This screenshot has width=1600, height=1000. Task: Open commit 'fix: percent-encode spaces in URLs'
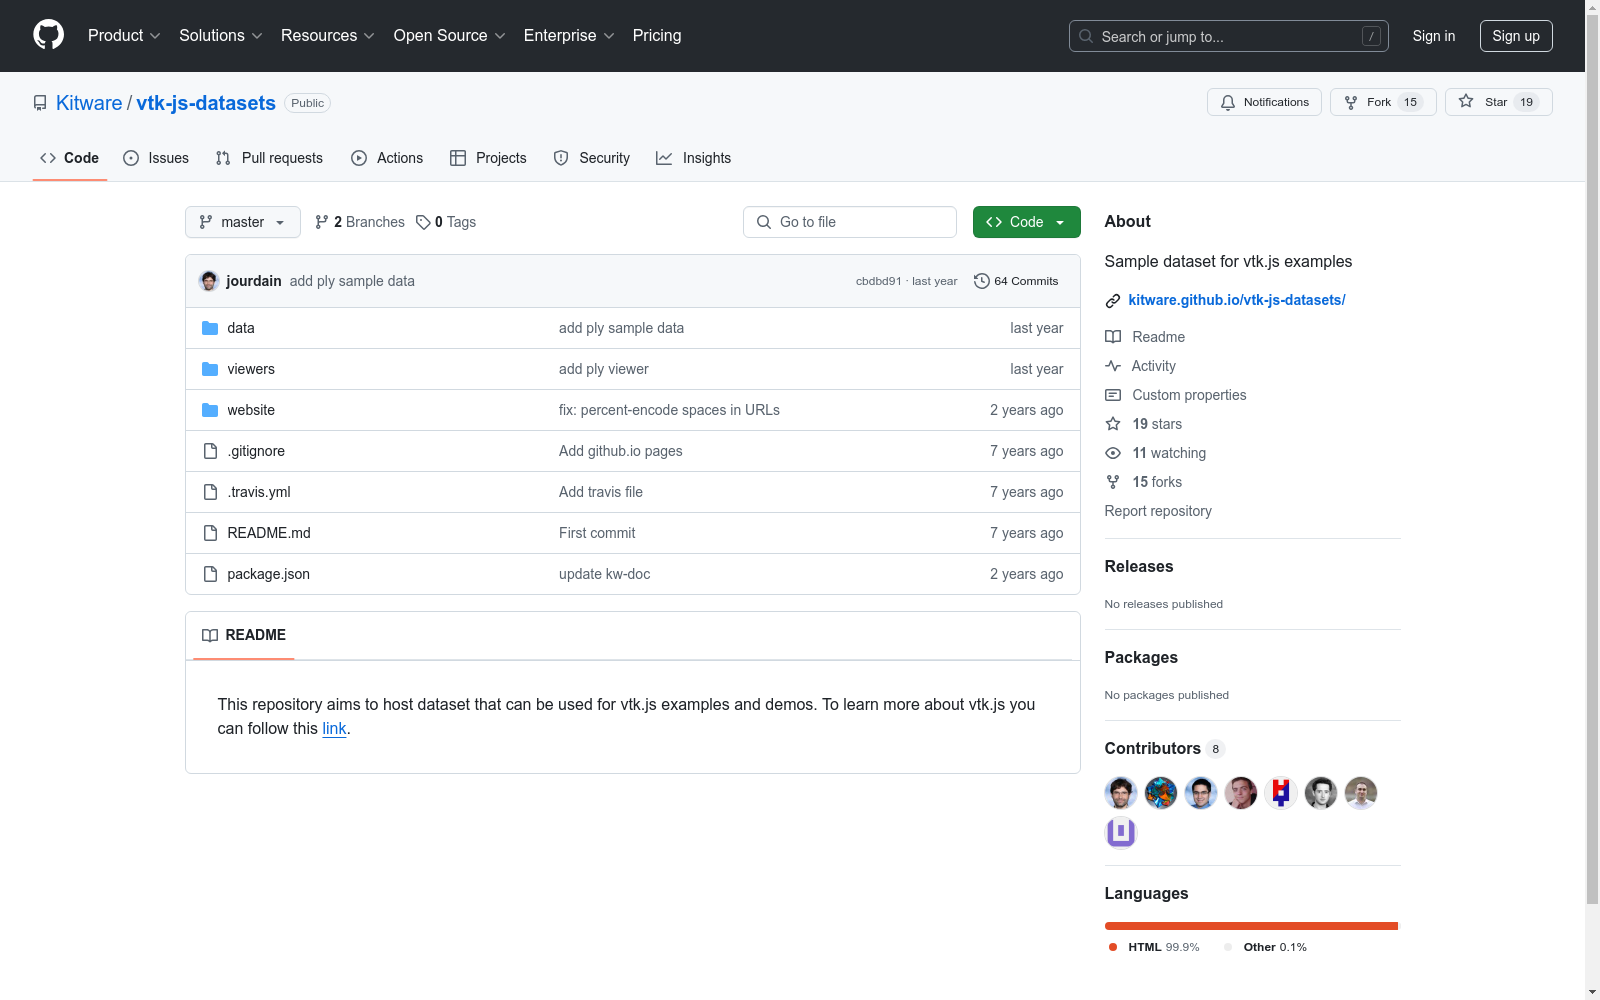coord(669,410)
